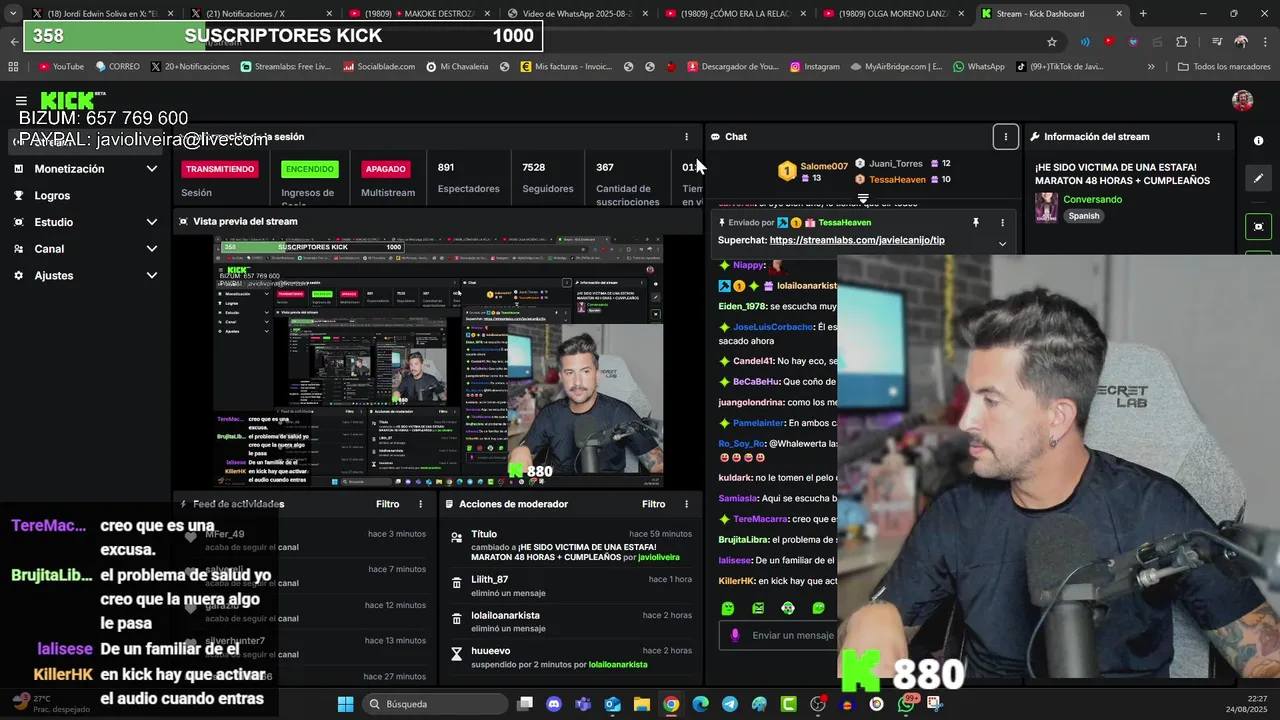The image size is (1280, 720).
Task: Open the Información del stream options menu
Action: (x=1218, y=137)
